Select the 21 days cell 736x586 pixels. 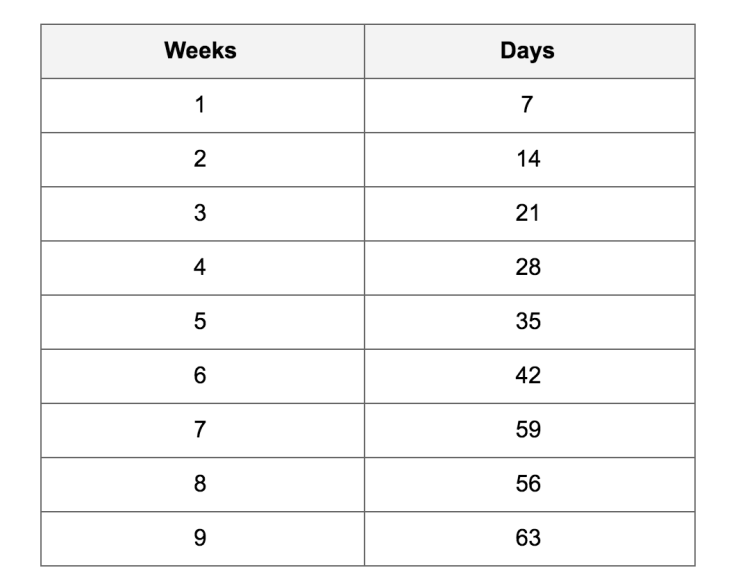529,214
